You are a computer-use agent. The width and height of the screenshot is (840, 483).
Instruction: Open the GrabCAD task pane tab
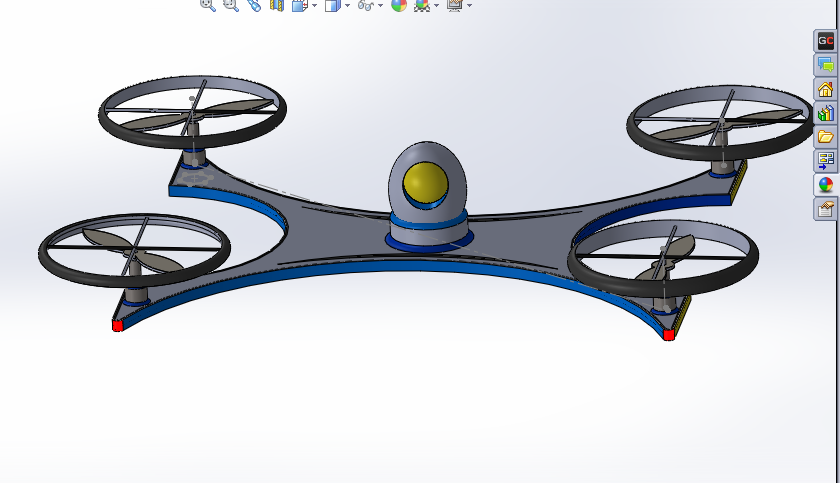826,41
